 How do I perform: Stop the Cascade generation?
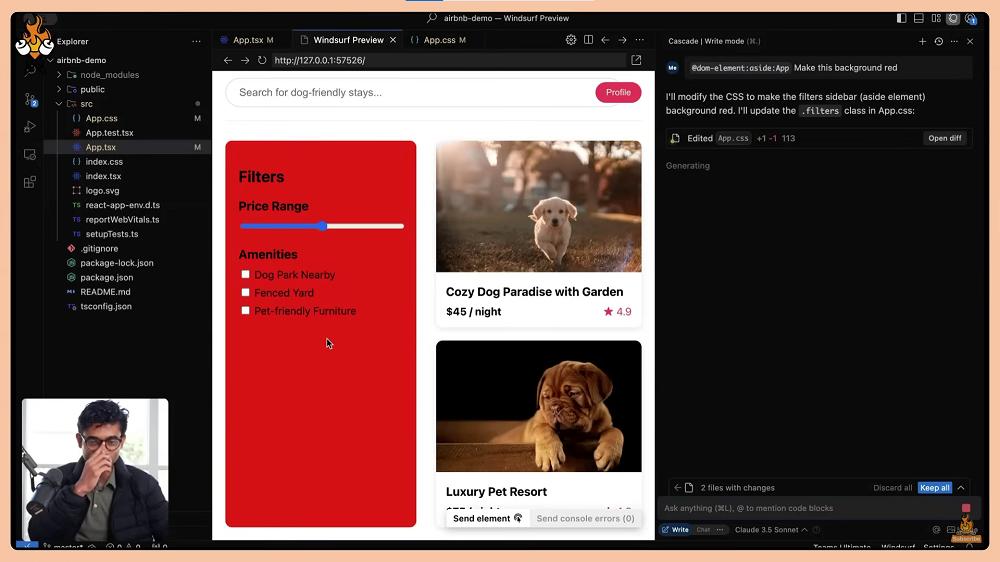point(966,508)
